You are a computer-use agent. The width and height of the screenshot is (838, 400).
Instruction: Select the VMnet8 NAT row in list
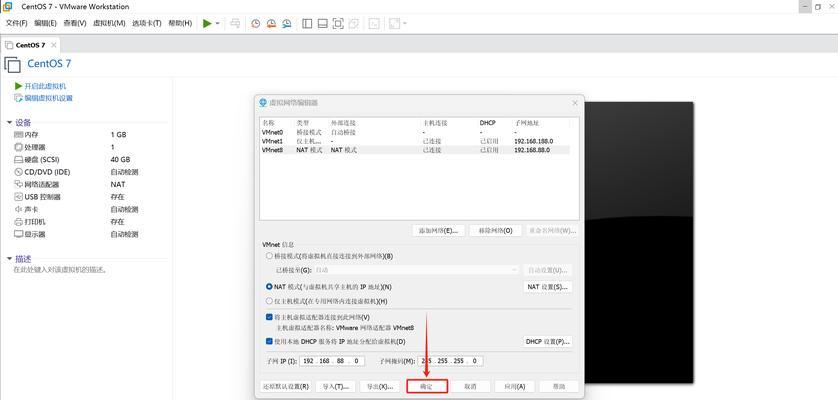415,150
